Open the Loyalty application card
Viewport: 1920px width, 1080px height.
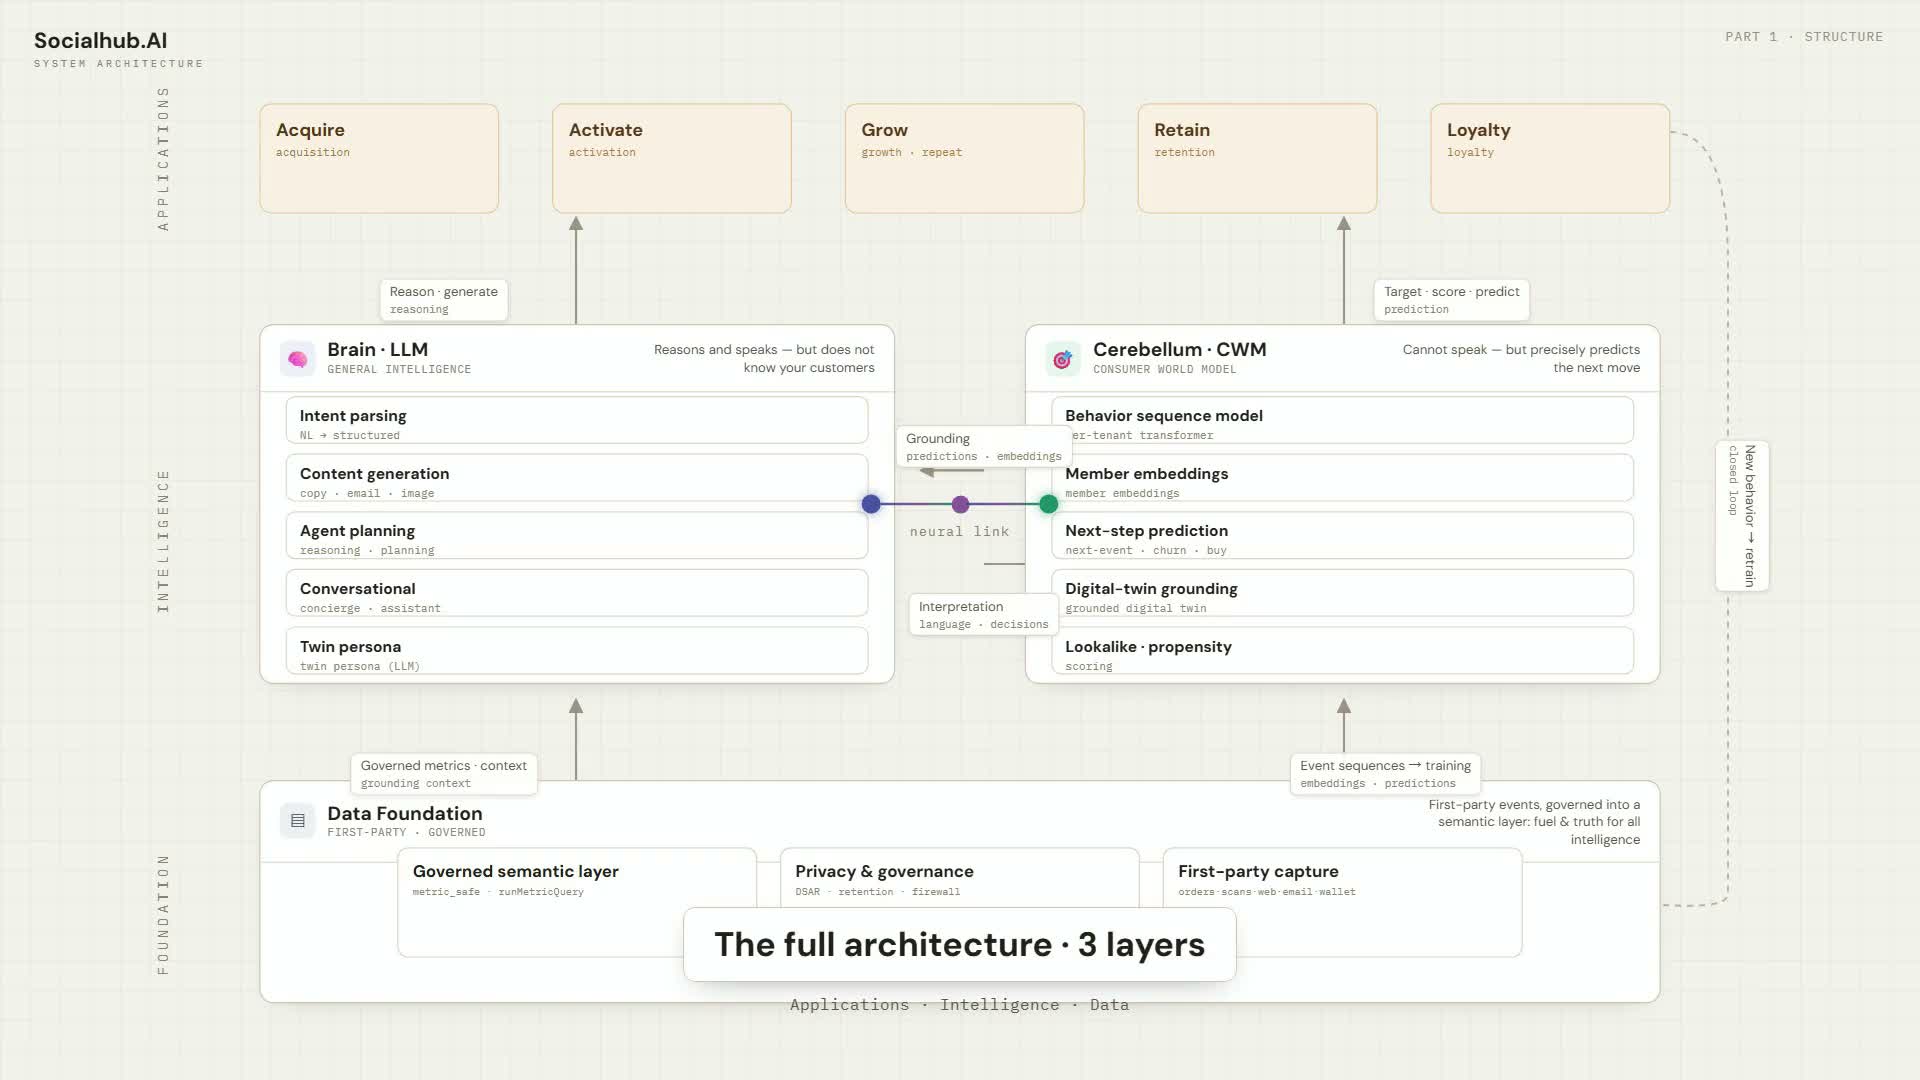pos(1550,158)
